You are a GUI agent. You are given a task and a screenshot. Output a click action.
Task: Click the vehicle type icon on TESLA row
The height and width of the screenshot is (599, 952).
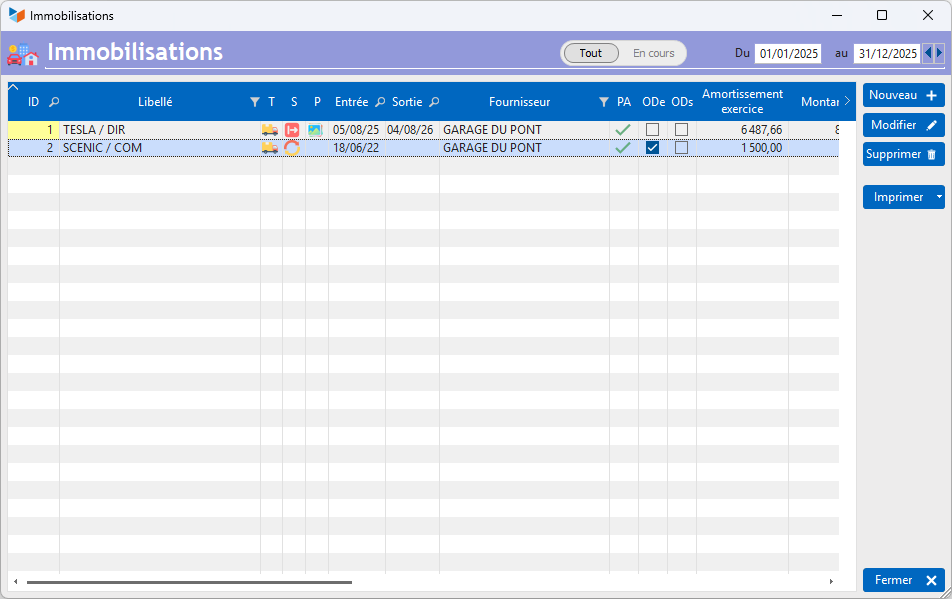click(270, 130)
